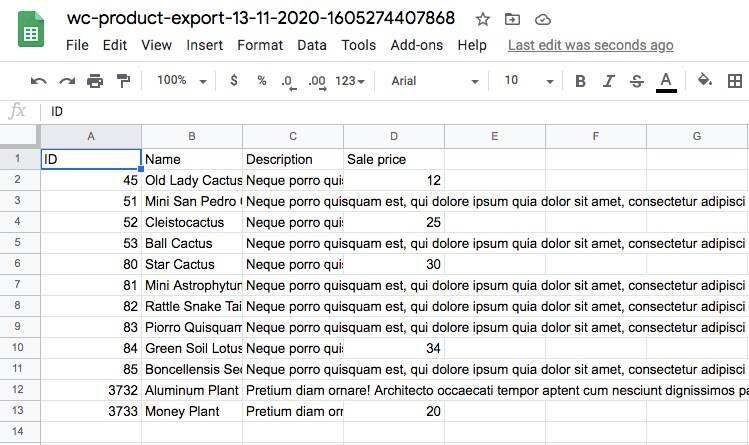Toggle bold formatting
This screenshot has width=749, height=445.
(580, 81)
